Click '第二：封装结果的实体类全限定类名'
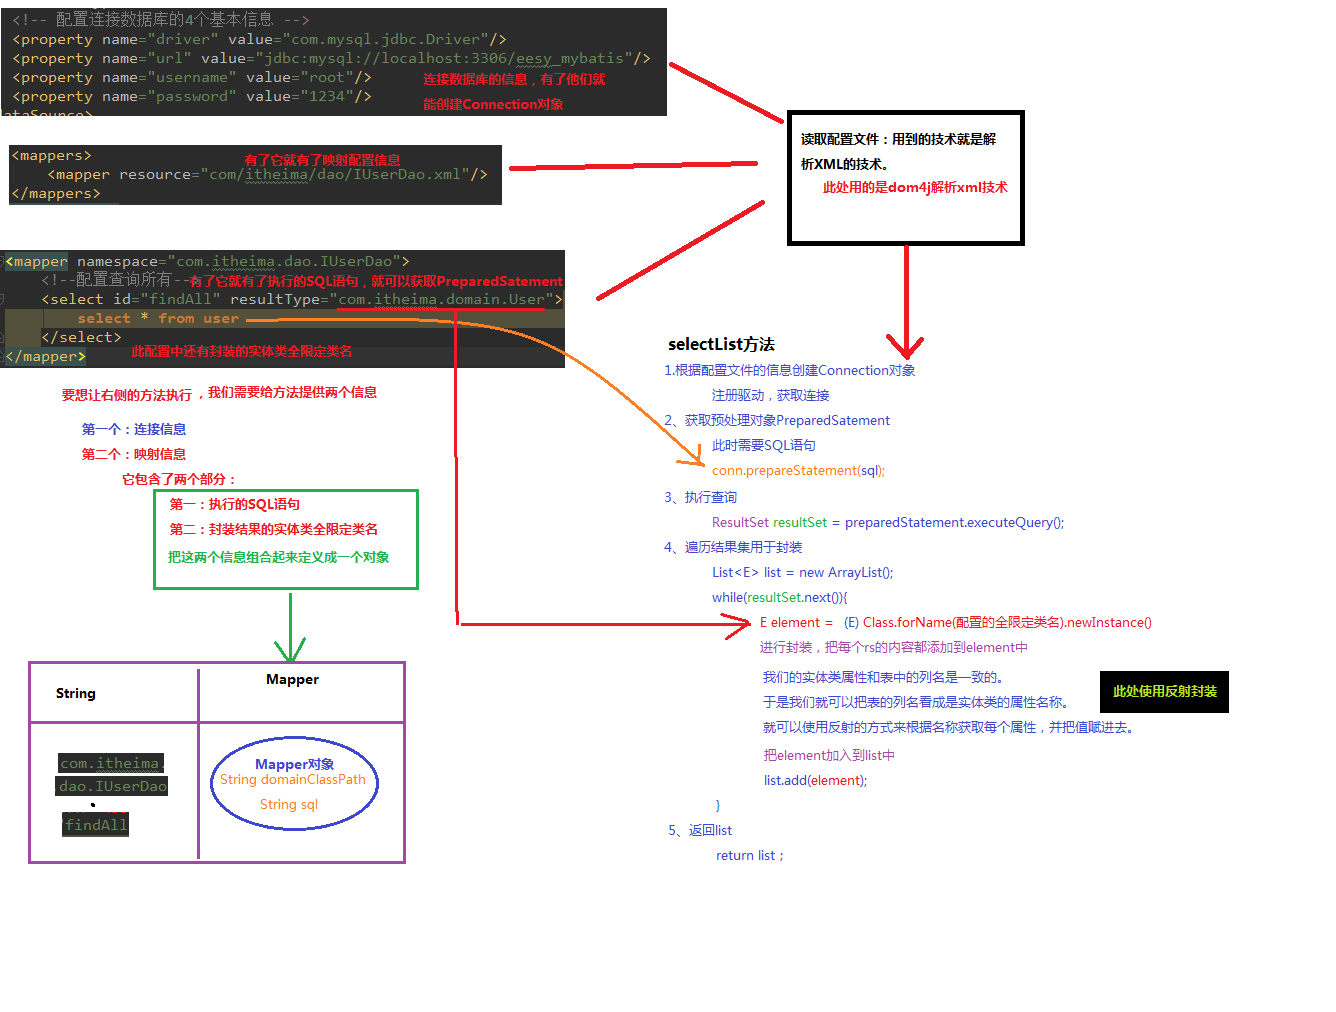Image resolution: width=1336 pixels, height=1012 pixels. point(274,529)
